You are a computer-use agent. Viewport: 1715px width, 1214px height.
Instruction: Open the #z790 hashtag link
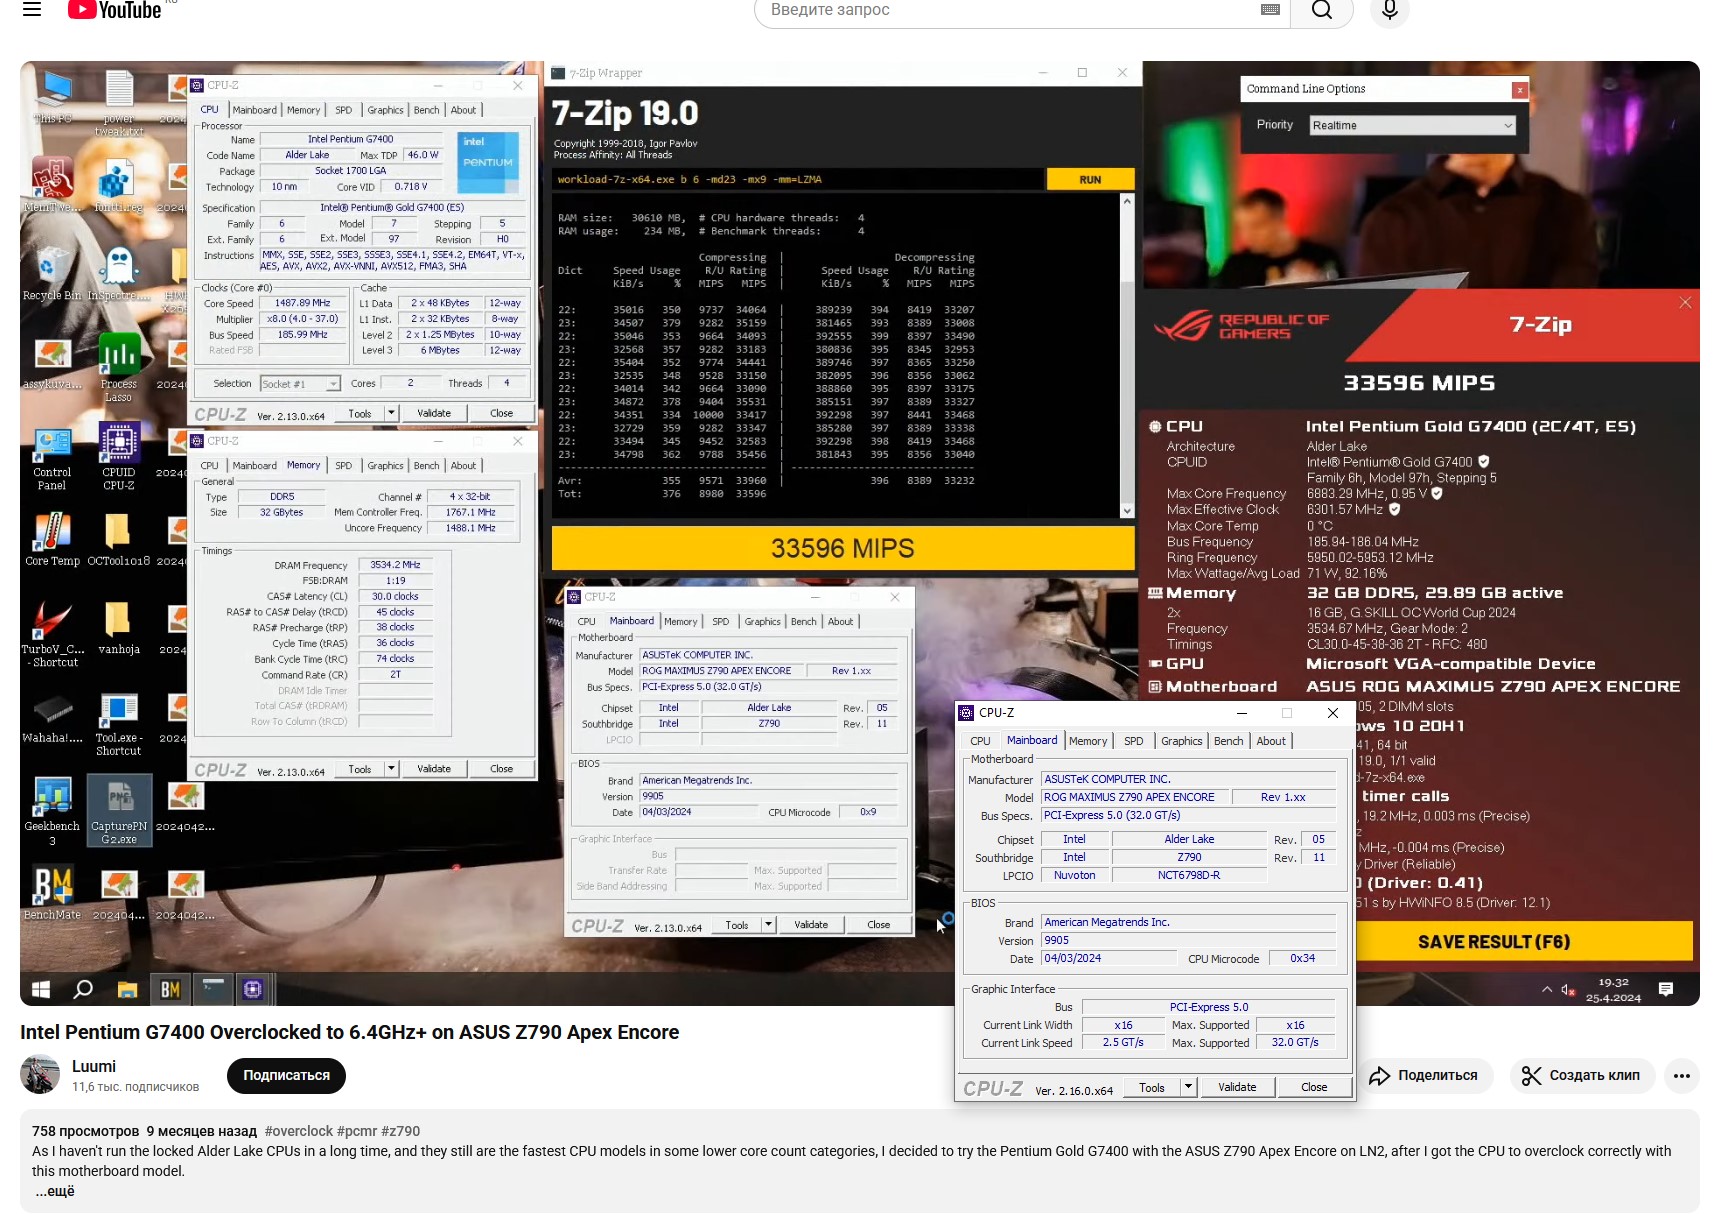[x=400, y=1131]
